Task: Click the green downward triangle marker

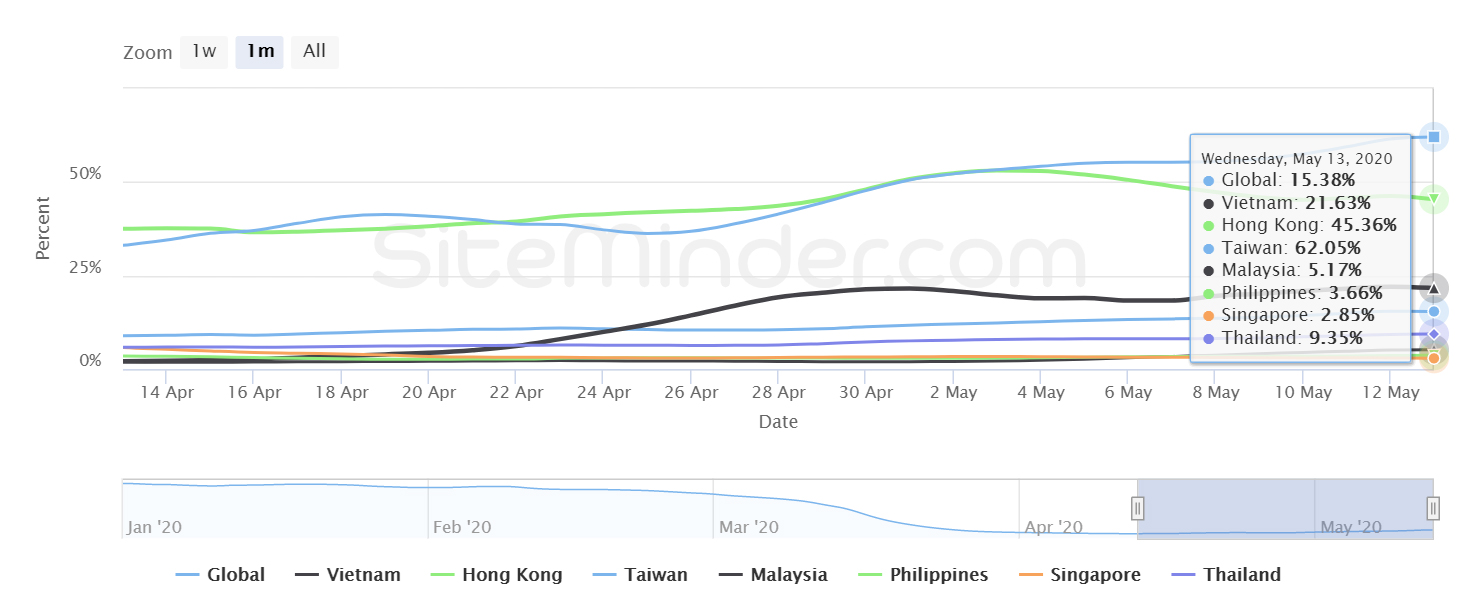Action: click(1434, 199)
